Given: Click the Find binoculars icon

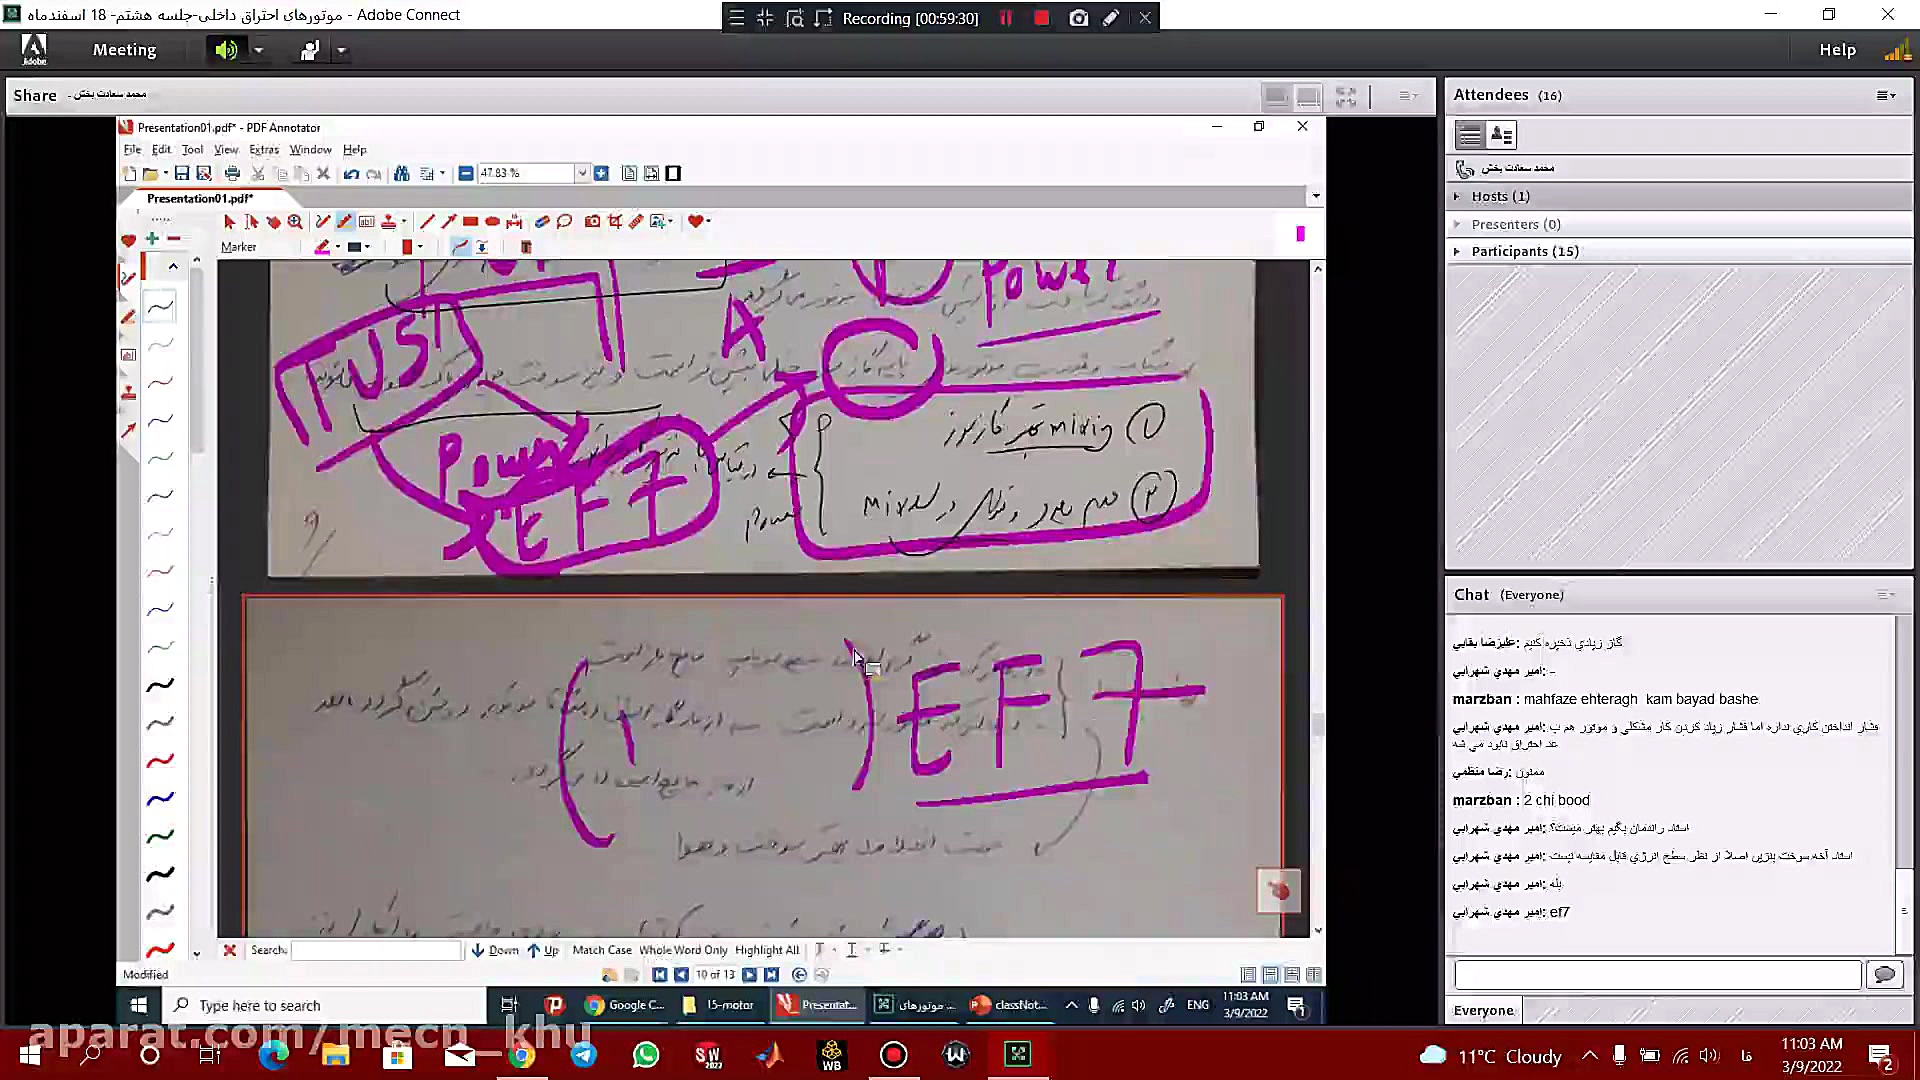Looking at the screenshot, I should [401, 174].
